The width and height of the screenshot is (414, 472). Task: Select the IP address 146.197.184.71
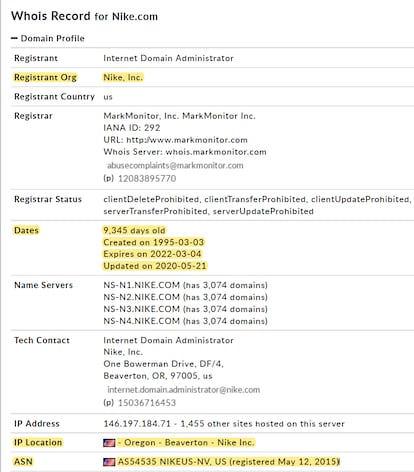(137, 424)
